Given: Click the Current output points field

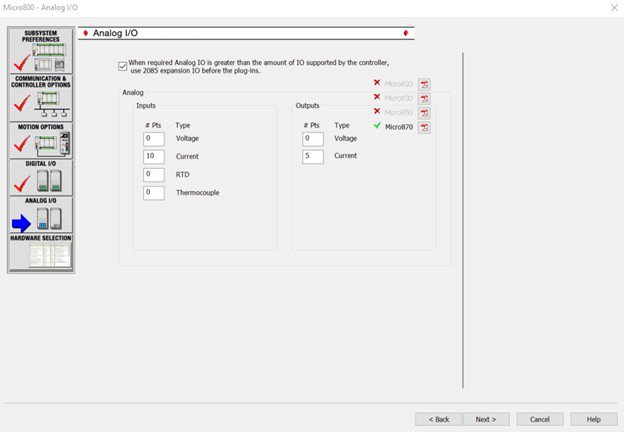Looking at the screenshot, I should pos(313,156).
